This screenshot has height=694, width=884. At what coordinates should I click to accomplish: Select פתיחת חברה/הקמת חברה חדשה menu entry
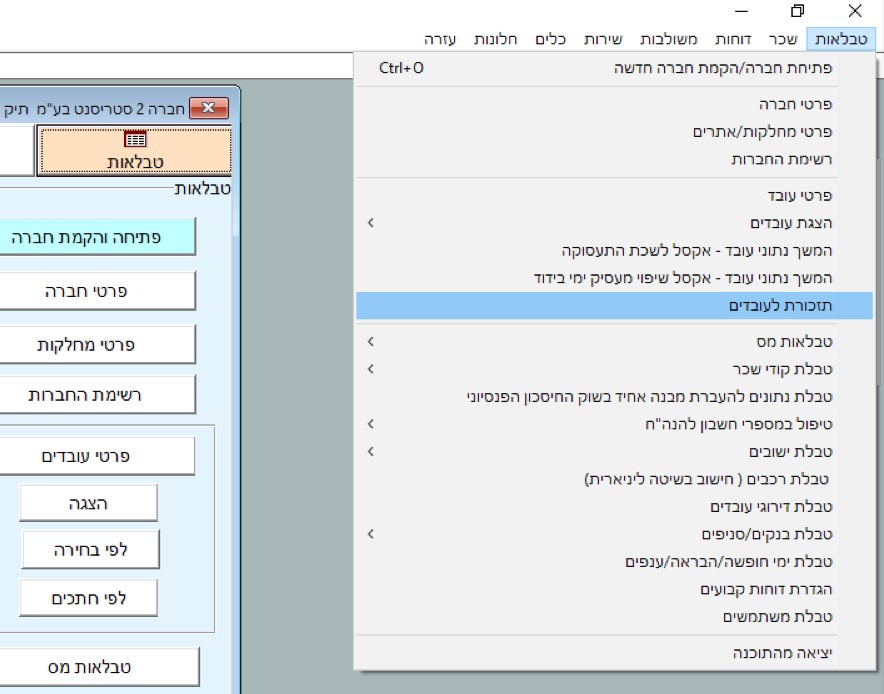(615, 68)
